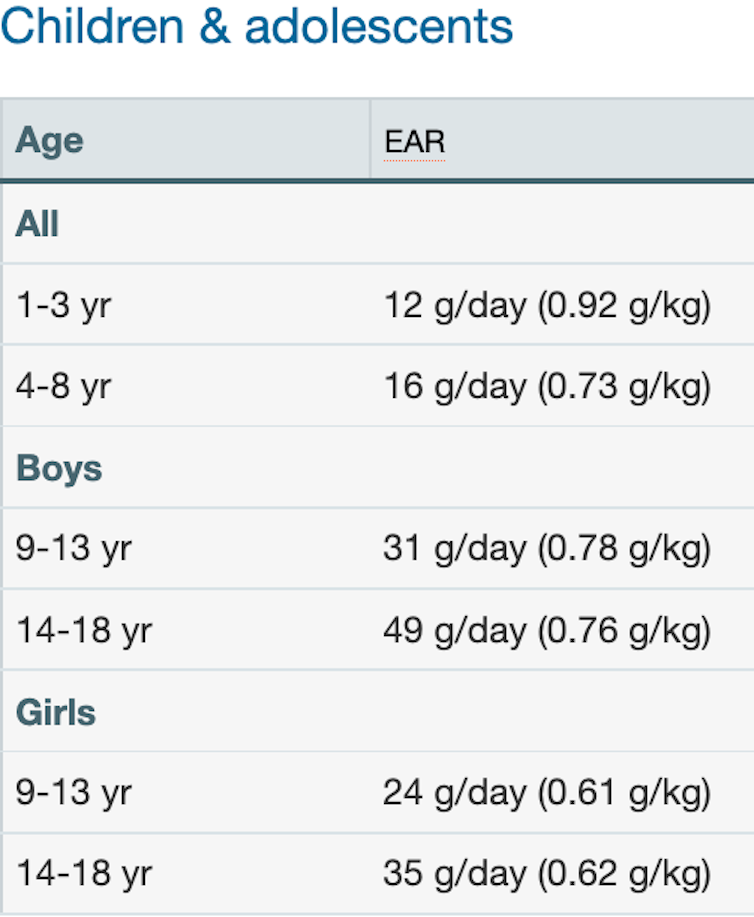This screenshot has width=754, height=917.
Task: Click the 1-3 yr age cell
Action: click(63, 305)
